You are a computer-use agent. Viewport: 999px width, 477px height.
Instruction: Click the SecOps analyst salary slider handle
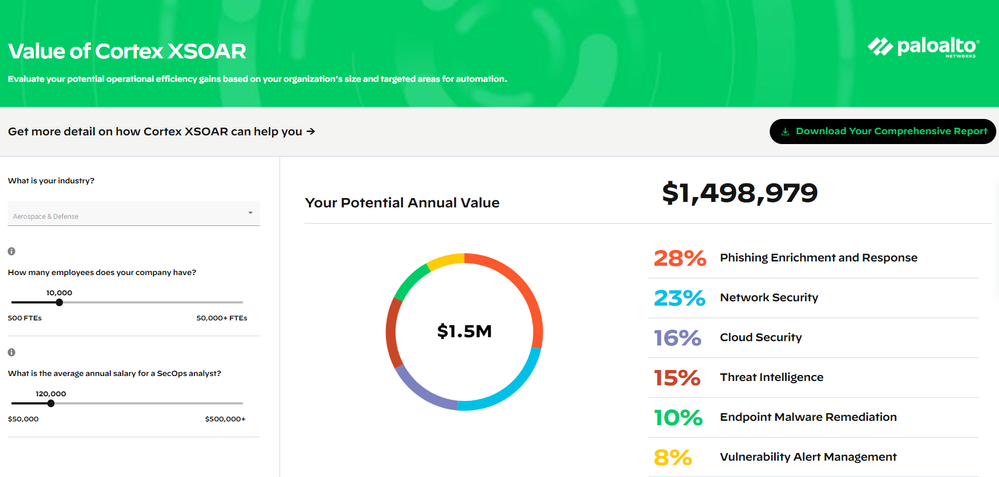click(x=51, y=403)
